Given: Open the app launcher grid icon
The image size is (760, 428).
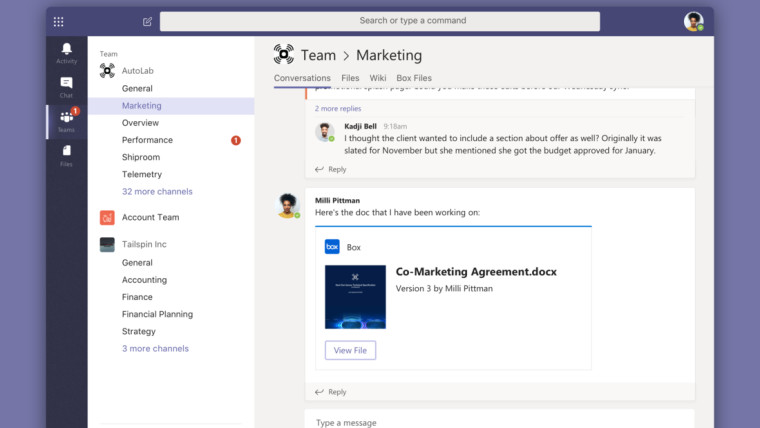Looking at the screenshot, I should pyautogui.click(x=59, y=22).
